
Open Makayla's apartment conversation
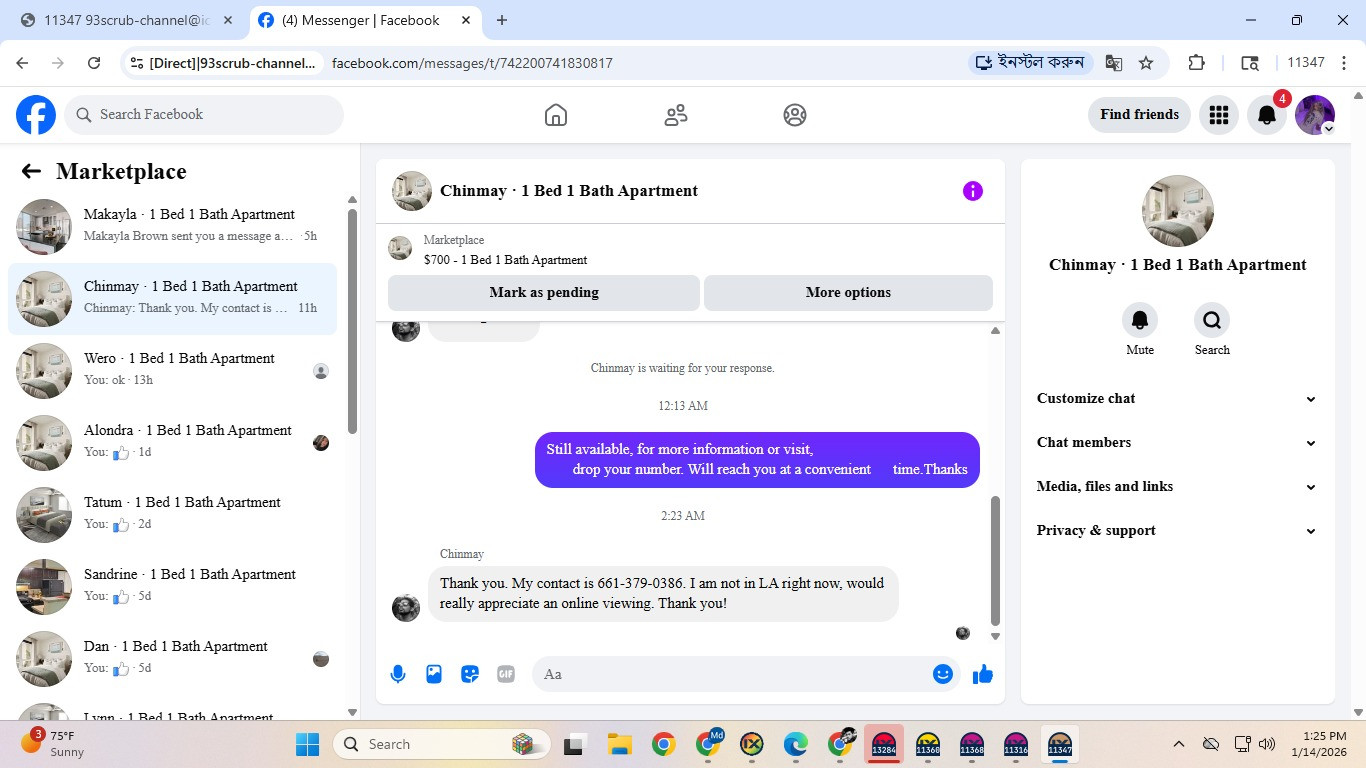point(172,227)
